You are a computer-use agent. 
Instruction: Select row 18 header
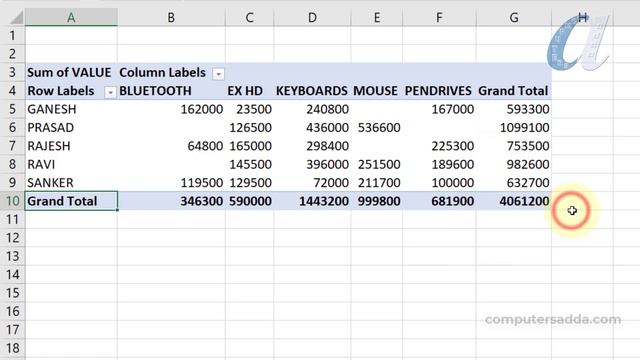pos(12,348)
